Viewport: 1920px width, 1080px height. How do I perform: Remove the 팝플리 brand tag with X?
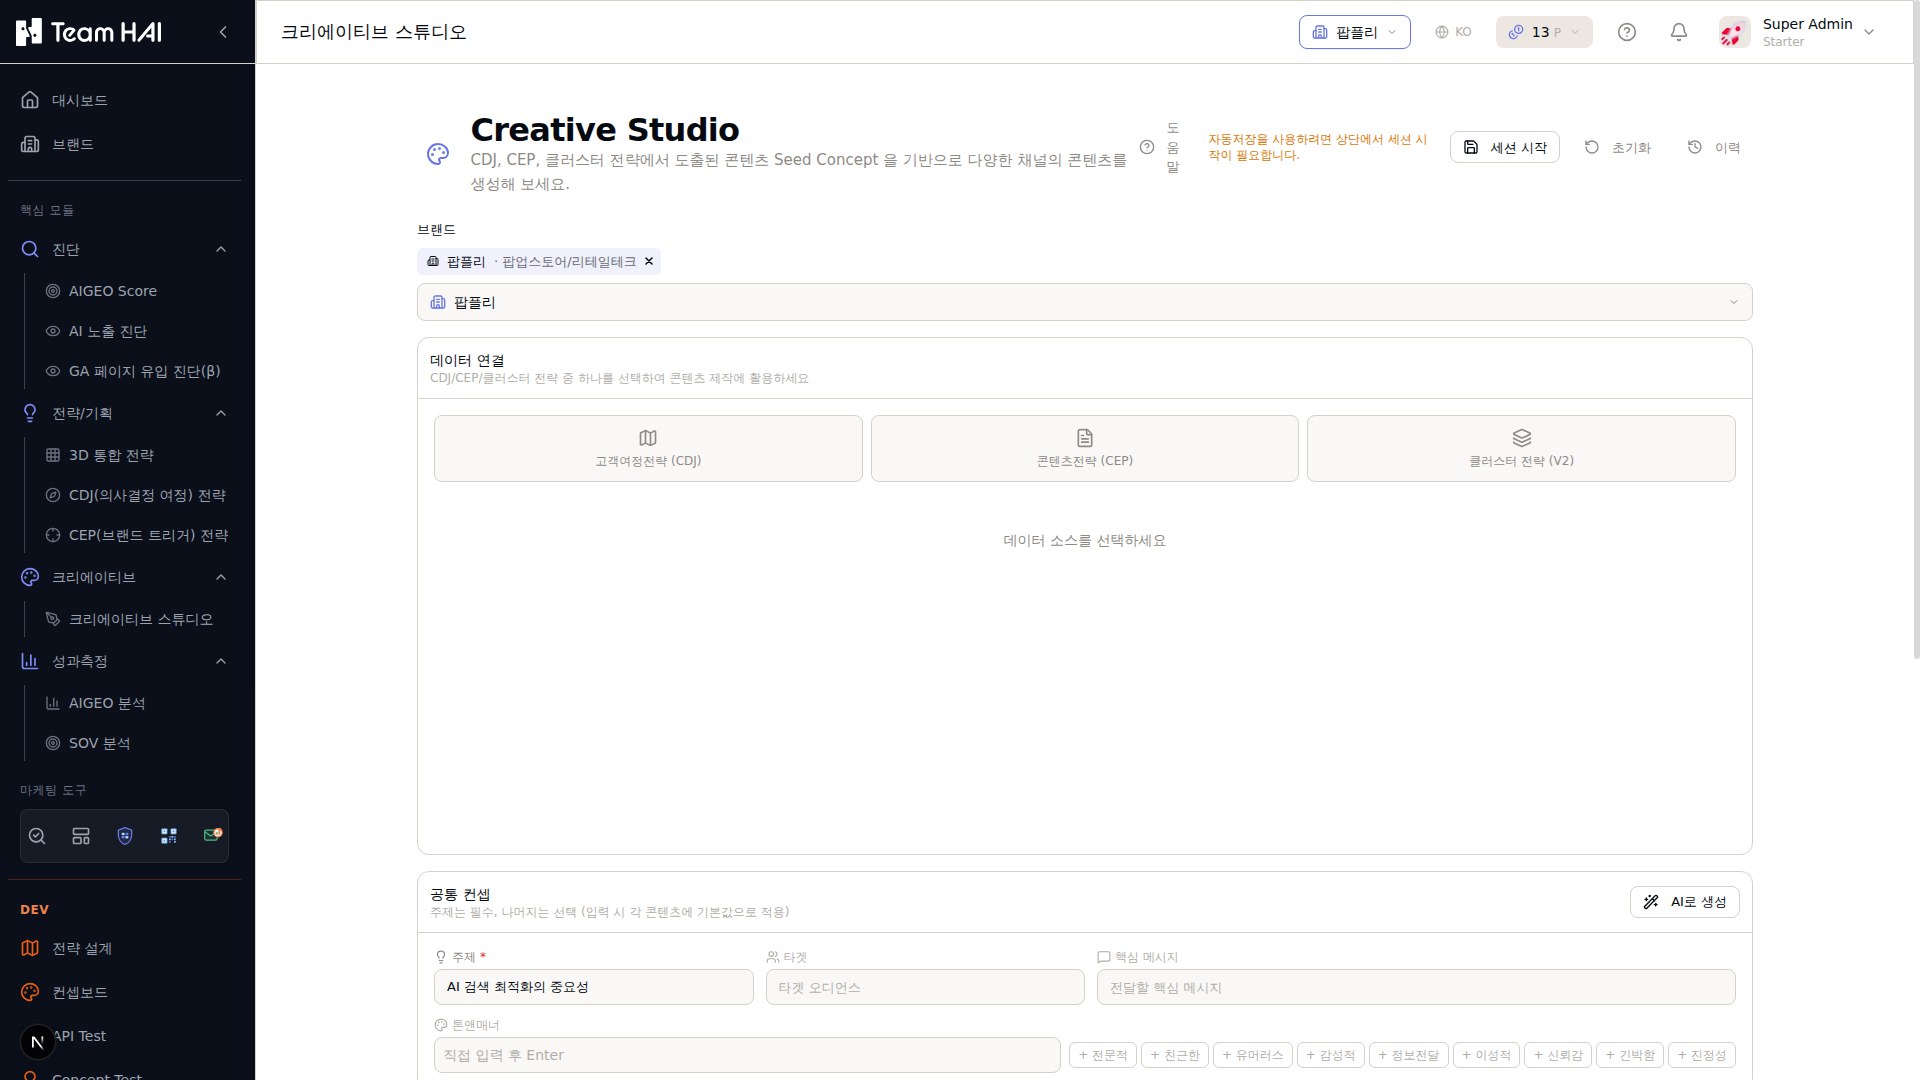(649, 261)
